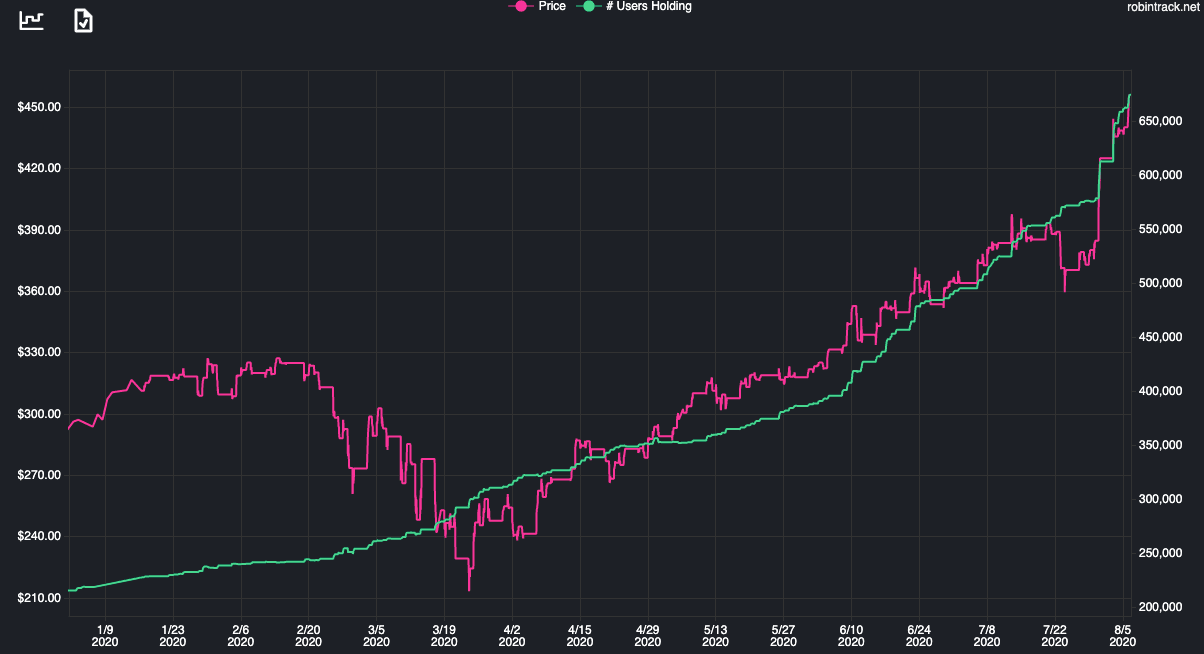Select the 5/13 2020 date label
This screenshot has width=1204, height=654.
pos(715,636)
